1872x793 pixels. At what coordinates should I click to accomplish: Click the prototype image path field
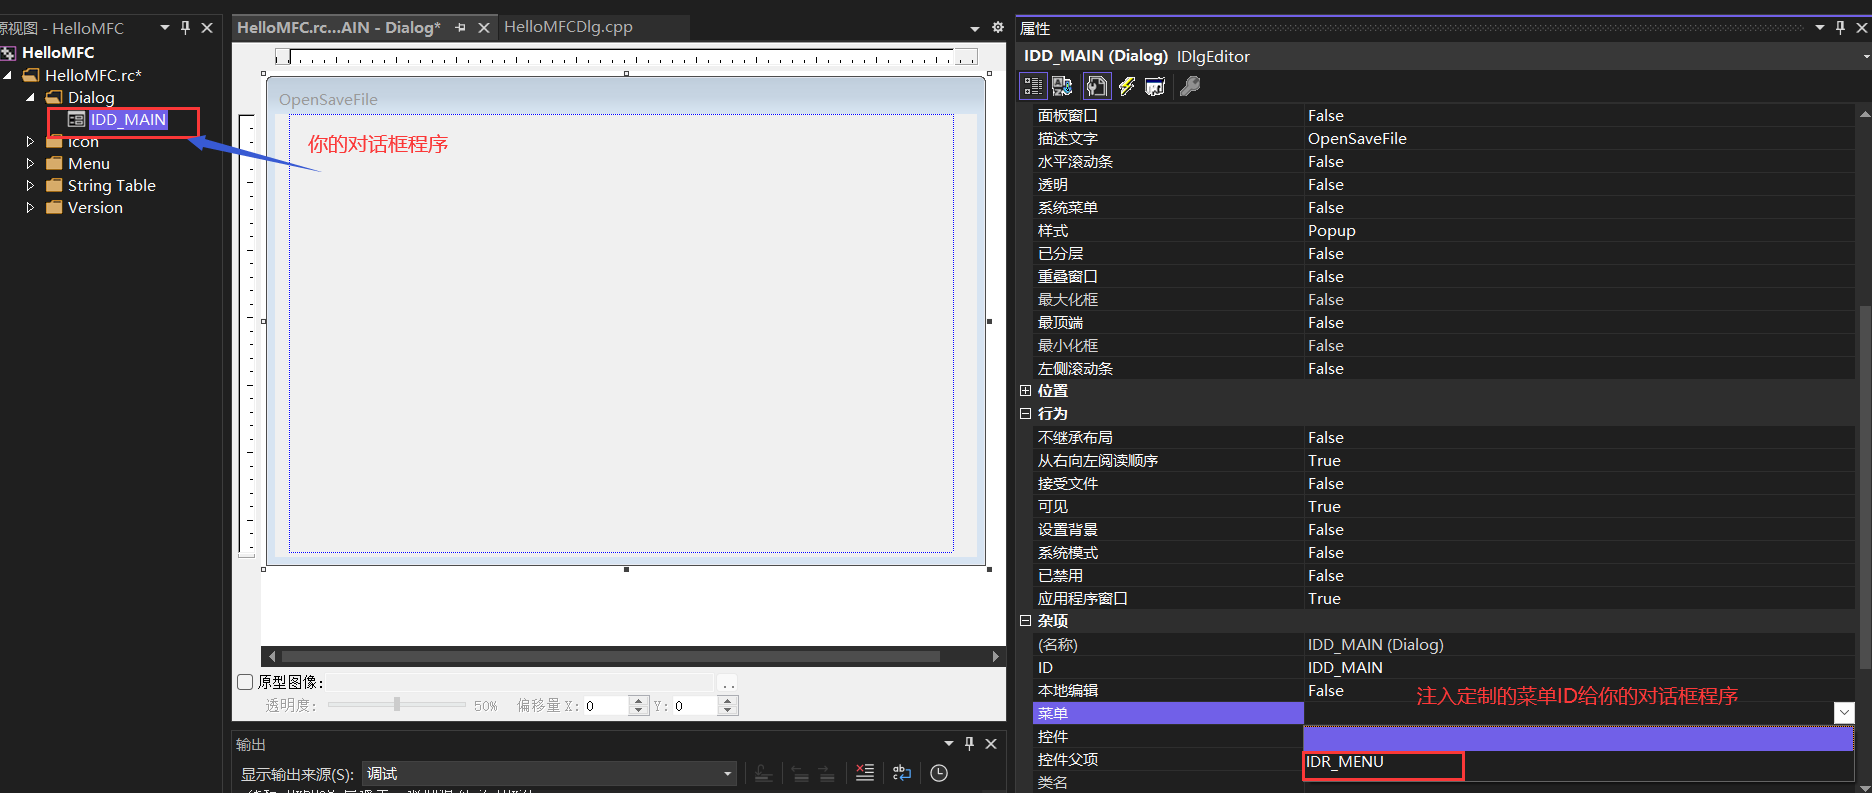pyautogui.click(x=520, y=683)
